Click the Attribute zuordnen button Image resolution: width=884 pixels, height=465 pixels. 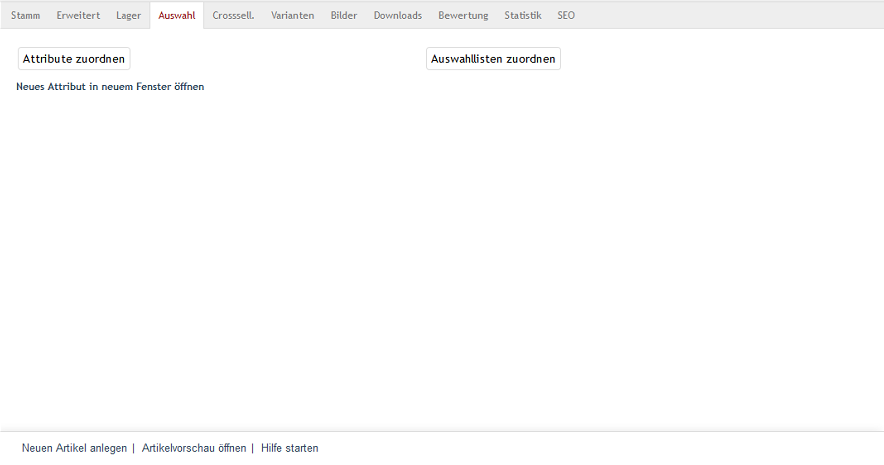[x=74, y=59]
